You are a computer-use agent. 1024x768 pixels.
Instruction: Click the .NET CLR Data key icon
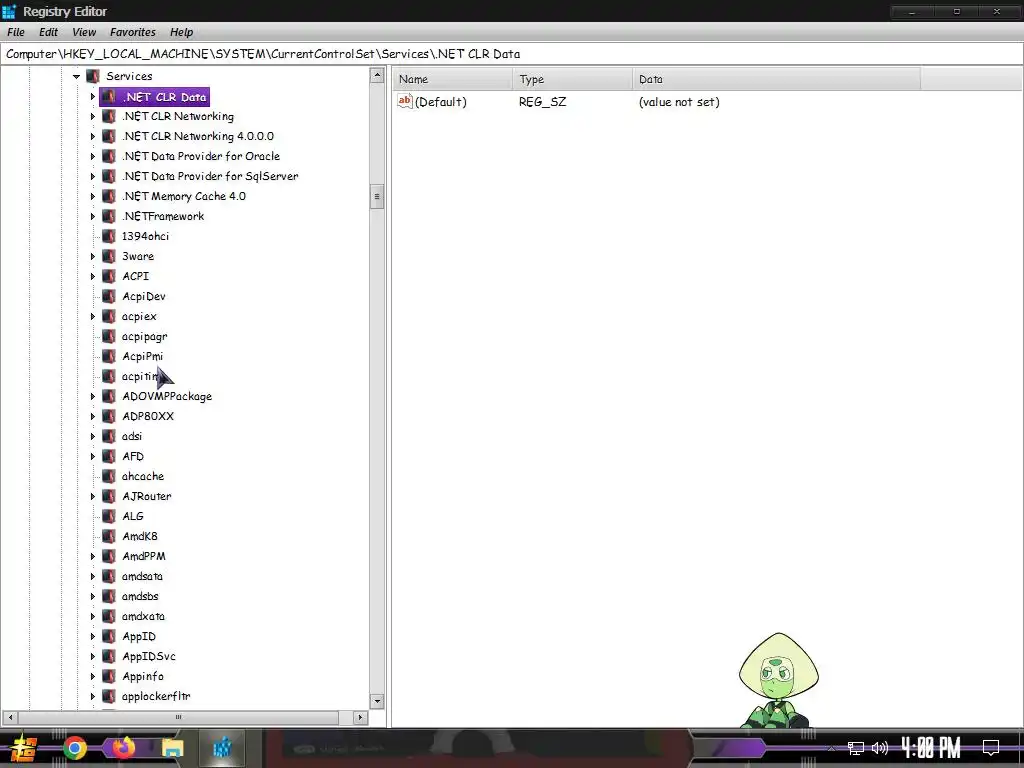109,97
